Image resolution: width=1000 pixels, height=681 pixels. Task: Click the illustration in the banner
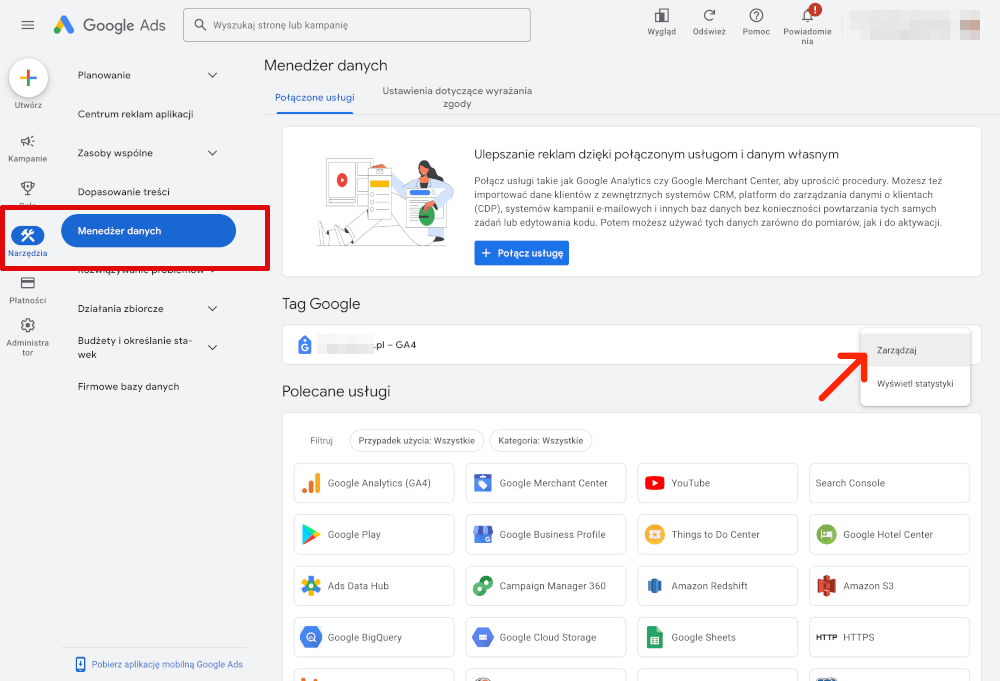pos(385,203)
